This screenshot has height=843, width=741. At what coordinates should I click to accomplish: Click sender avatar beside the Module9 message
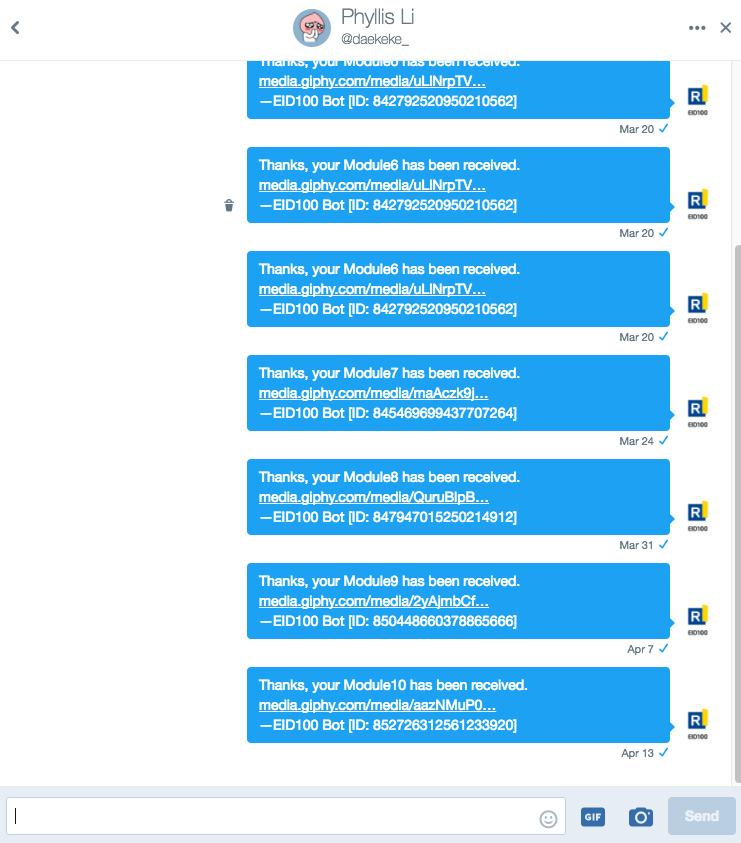[x=697, y=620]
